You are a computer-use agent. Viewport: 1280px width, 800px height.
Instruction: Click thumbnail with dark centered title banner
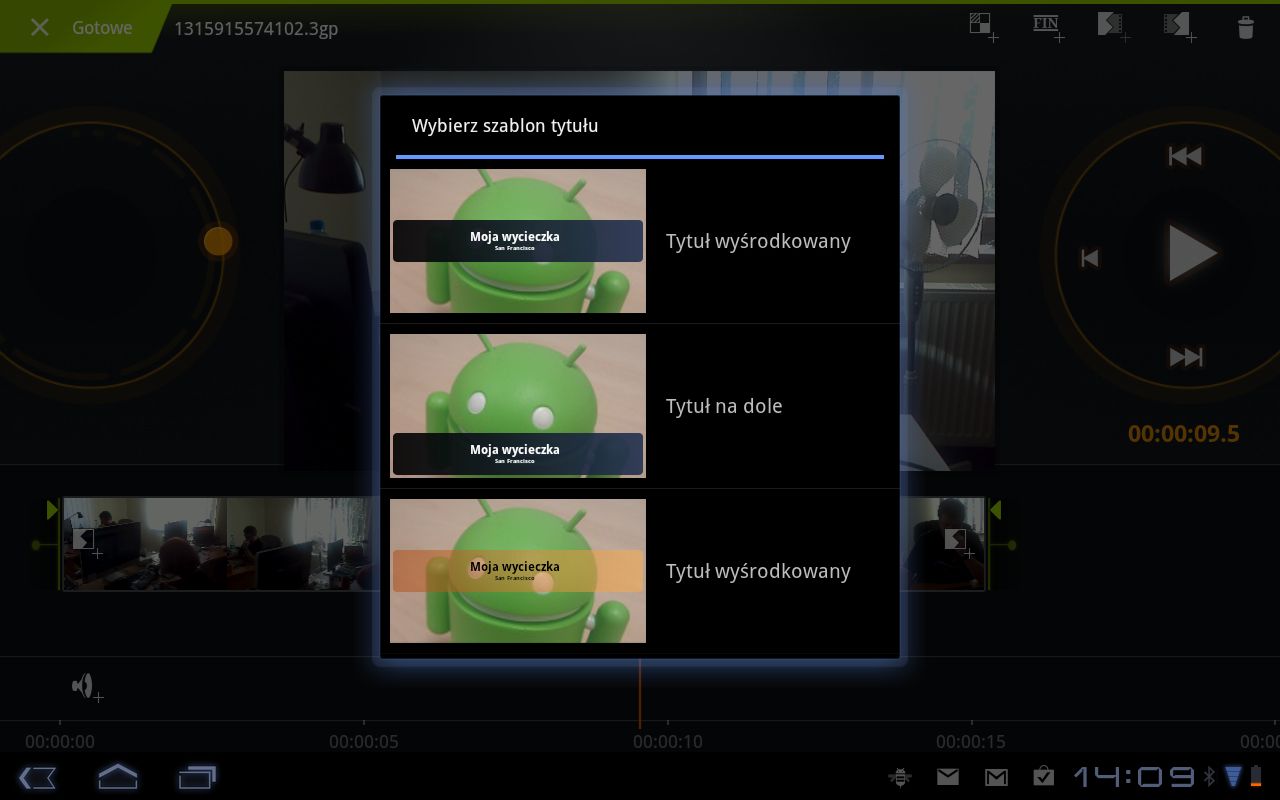pos(518,241)
